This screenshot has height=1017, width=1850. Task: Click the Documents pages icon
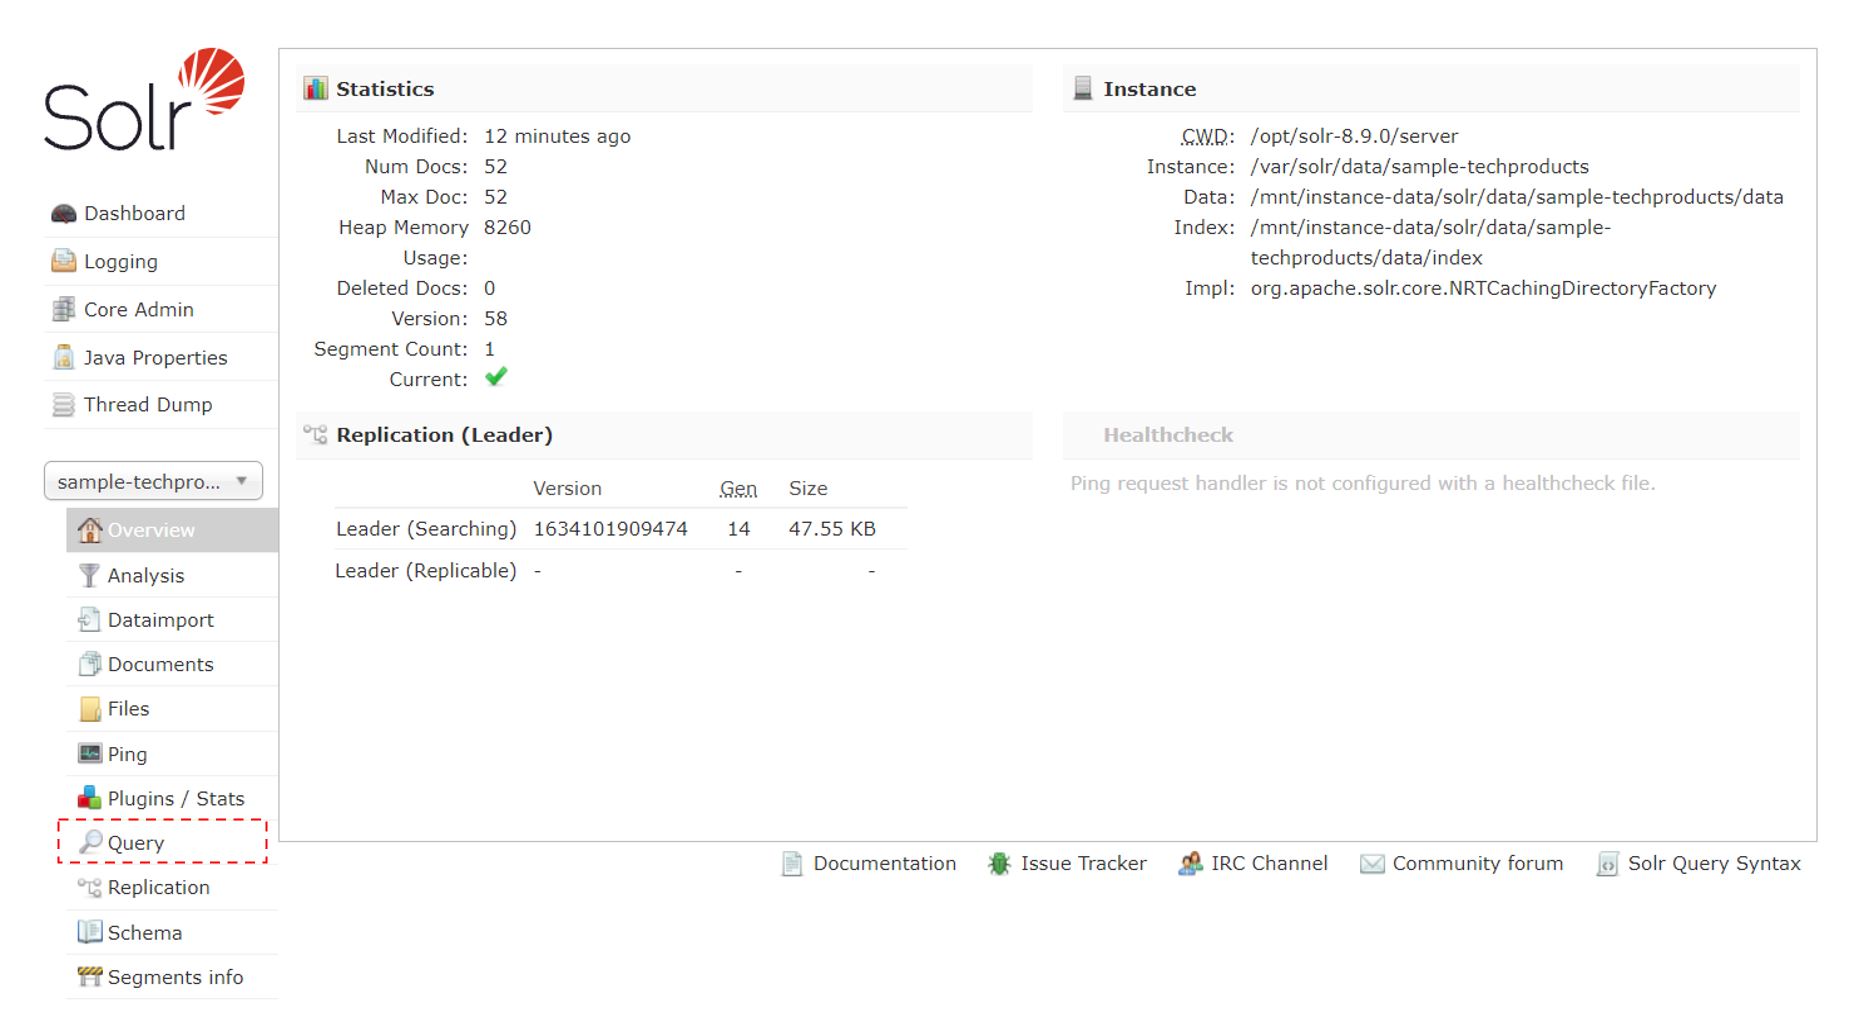tap(90, 664)
